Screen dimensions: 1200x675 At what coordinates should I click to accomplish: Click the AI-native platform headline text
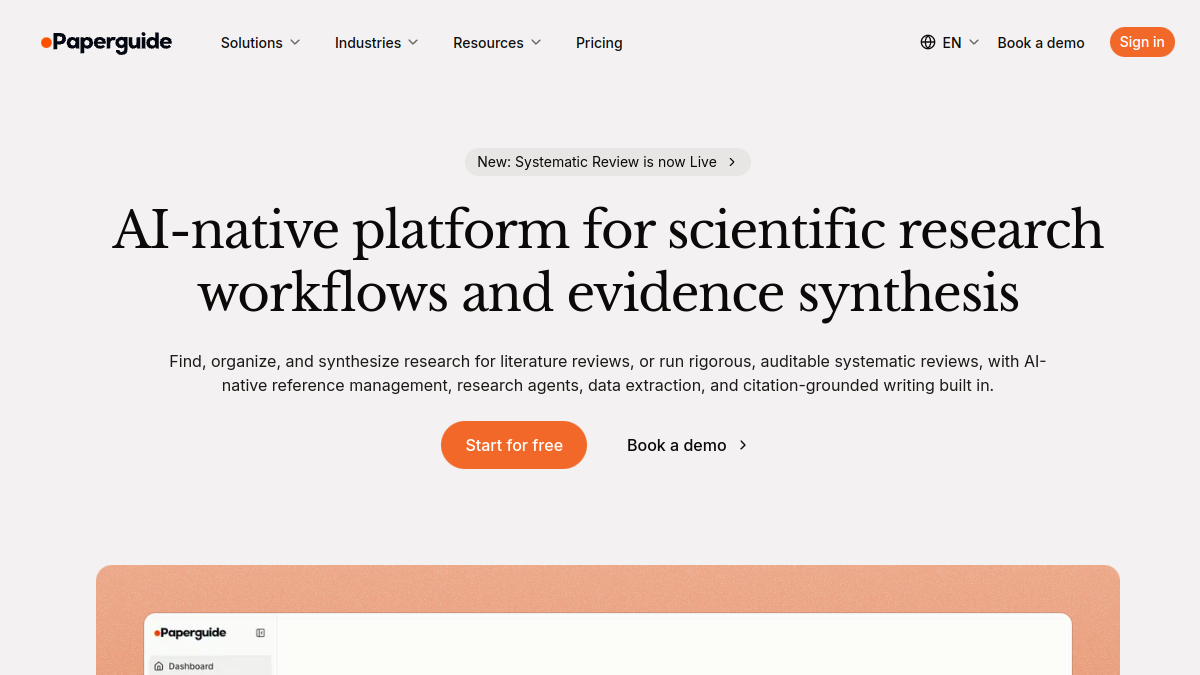point(608,261)
